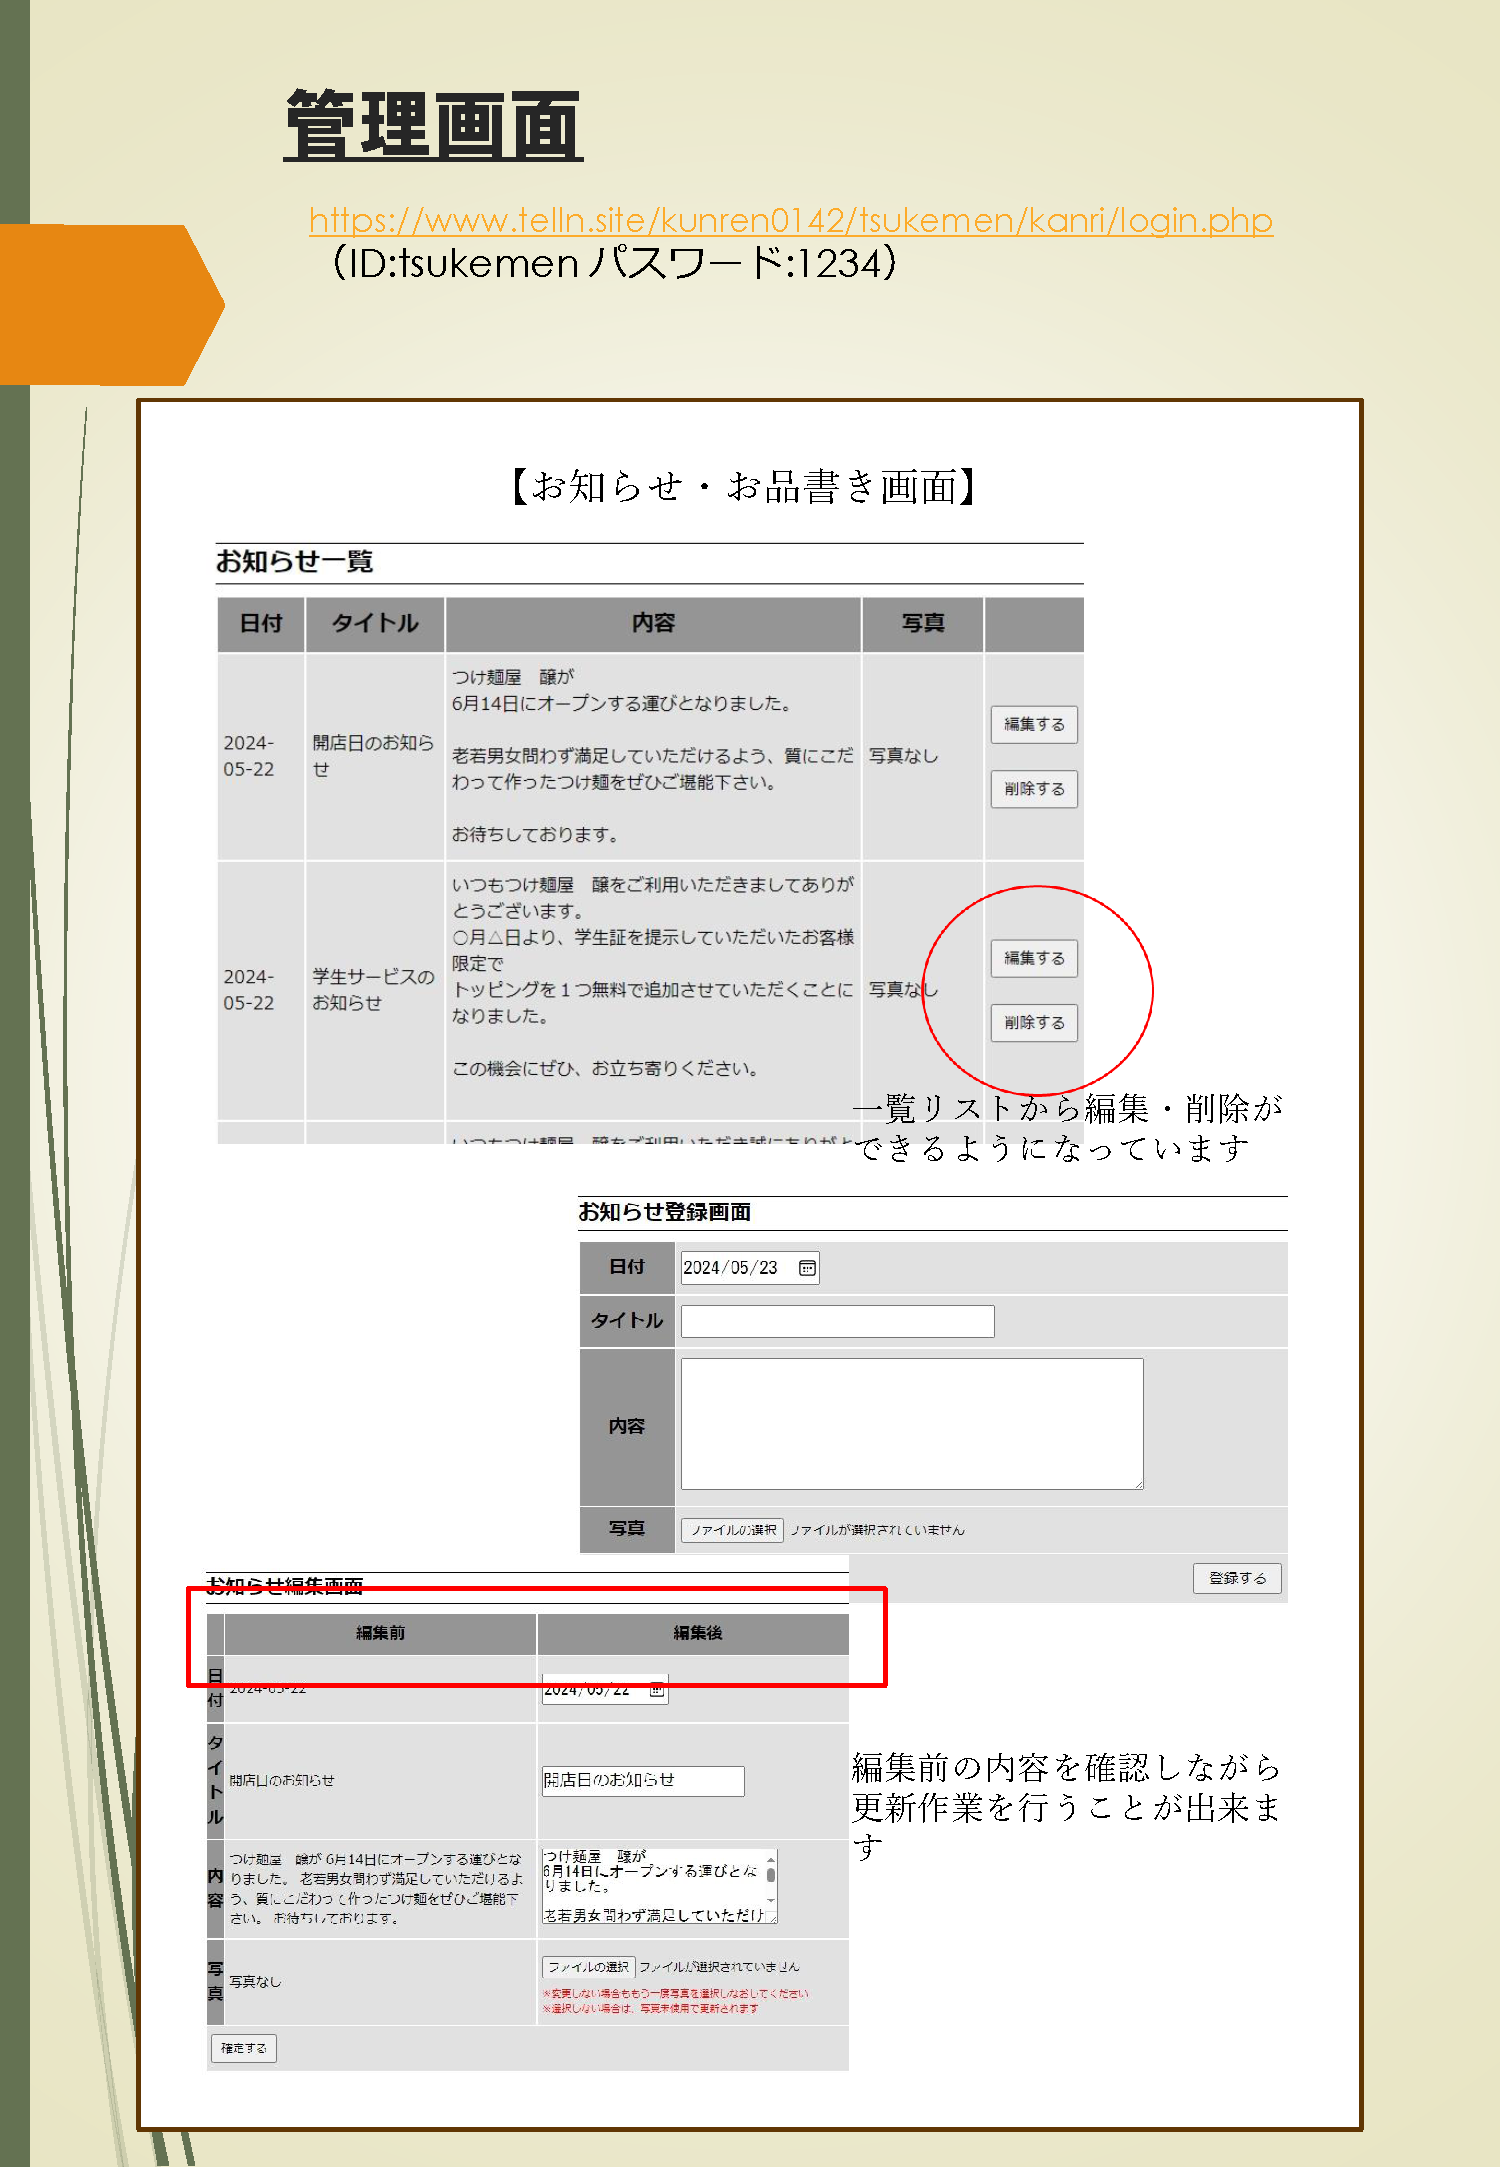Click the 内容 textarea in registration form
The image size is (1500, 2167).
click(x=912, y=1424)
